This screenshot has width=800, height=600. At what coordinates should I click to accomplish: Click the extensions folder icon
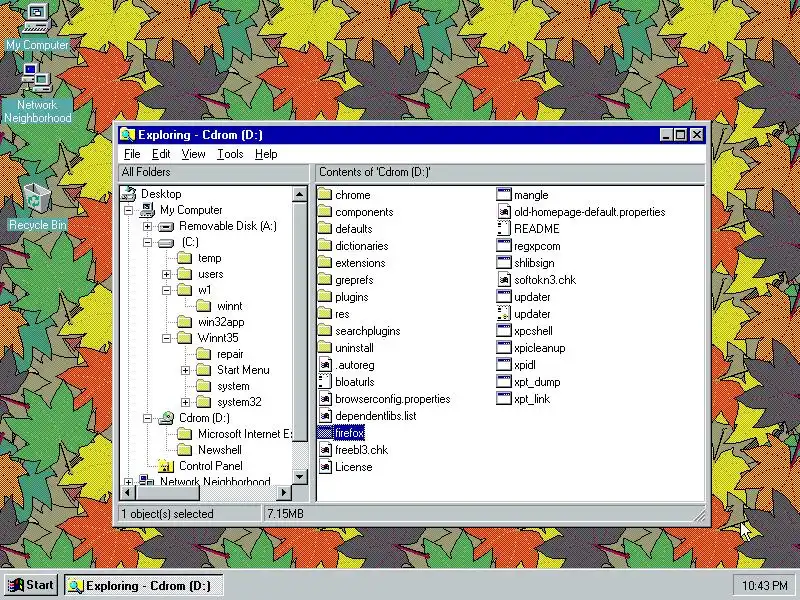pyautogui.click(x=325, y=263)
